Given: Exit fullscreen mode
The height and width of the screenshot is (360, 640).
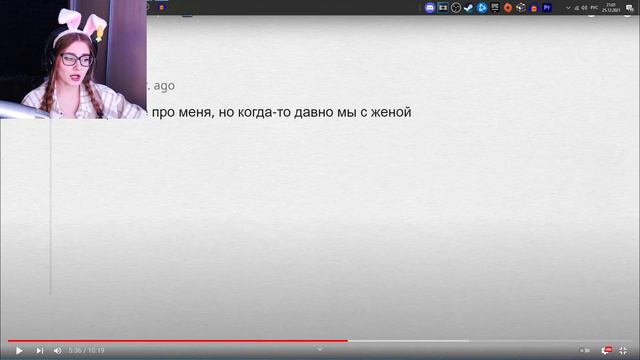Looking at the screenshot, I should tap(623, 350).
